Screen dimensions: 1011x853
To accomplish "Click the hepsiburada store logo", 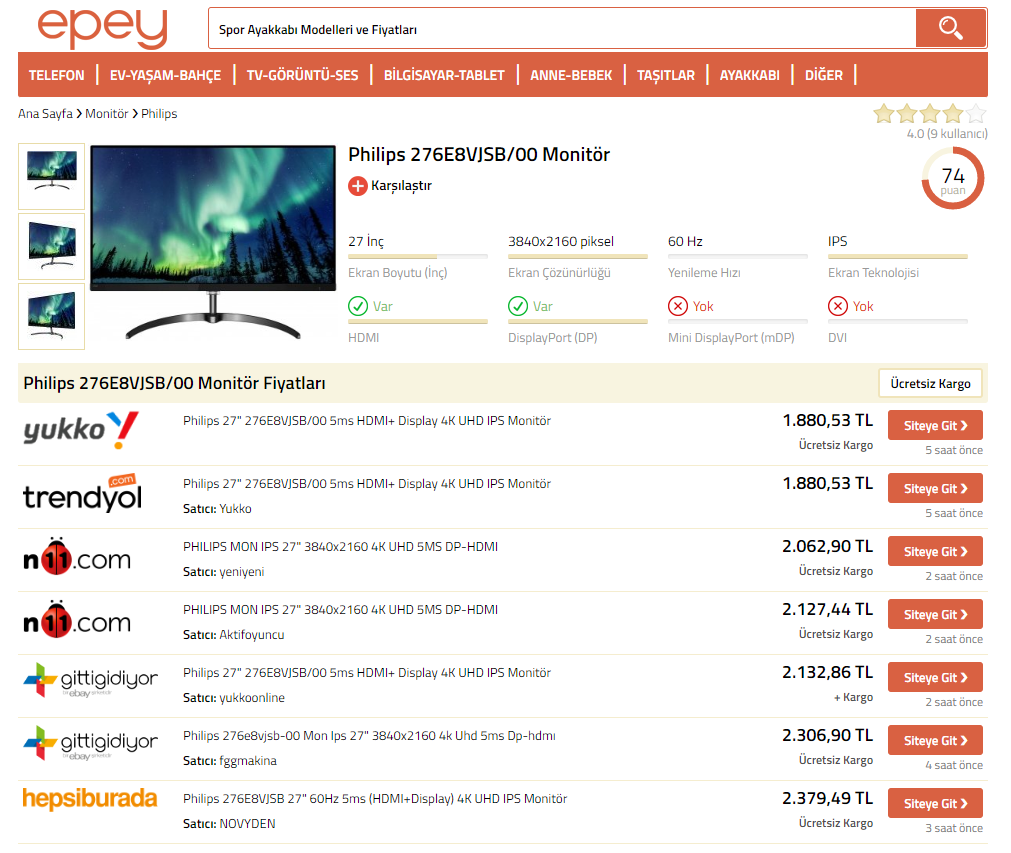I will [x=90, y=798].
